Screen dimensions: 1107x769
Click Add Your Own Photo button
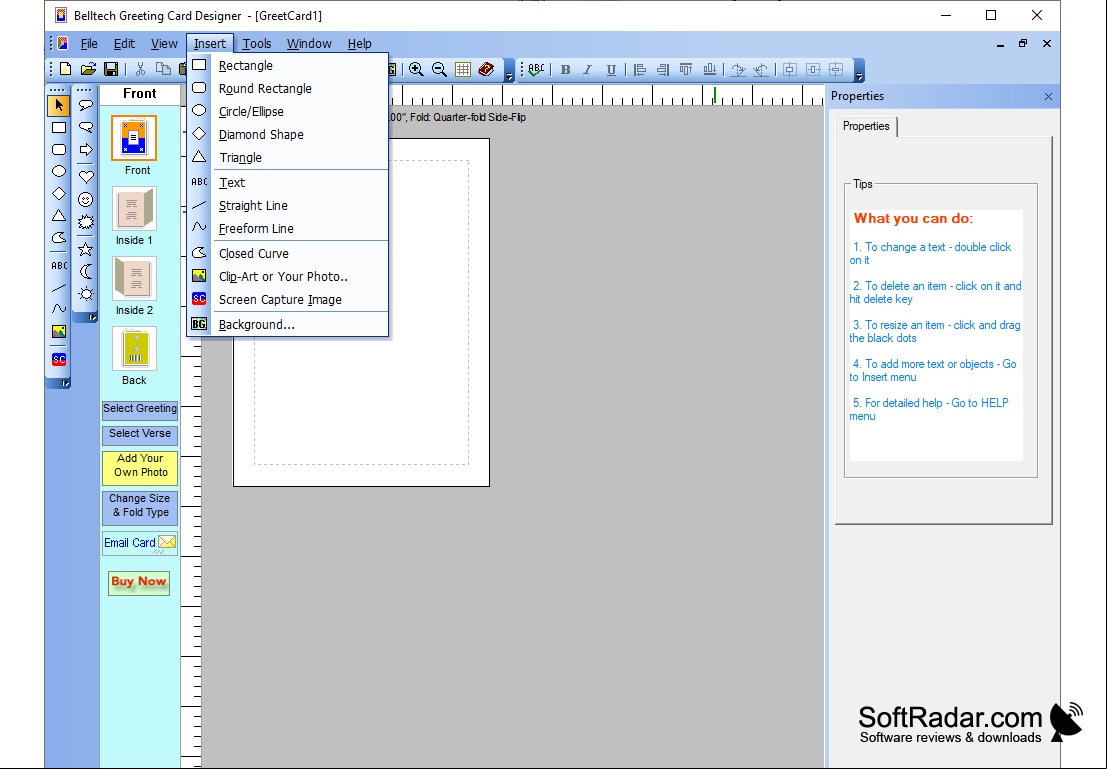coord(140,467)
